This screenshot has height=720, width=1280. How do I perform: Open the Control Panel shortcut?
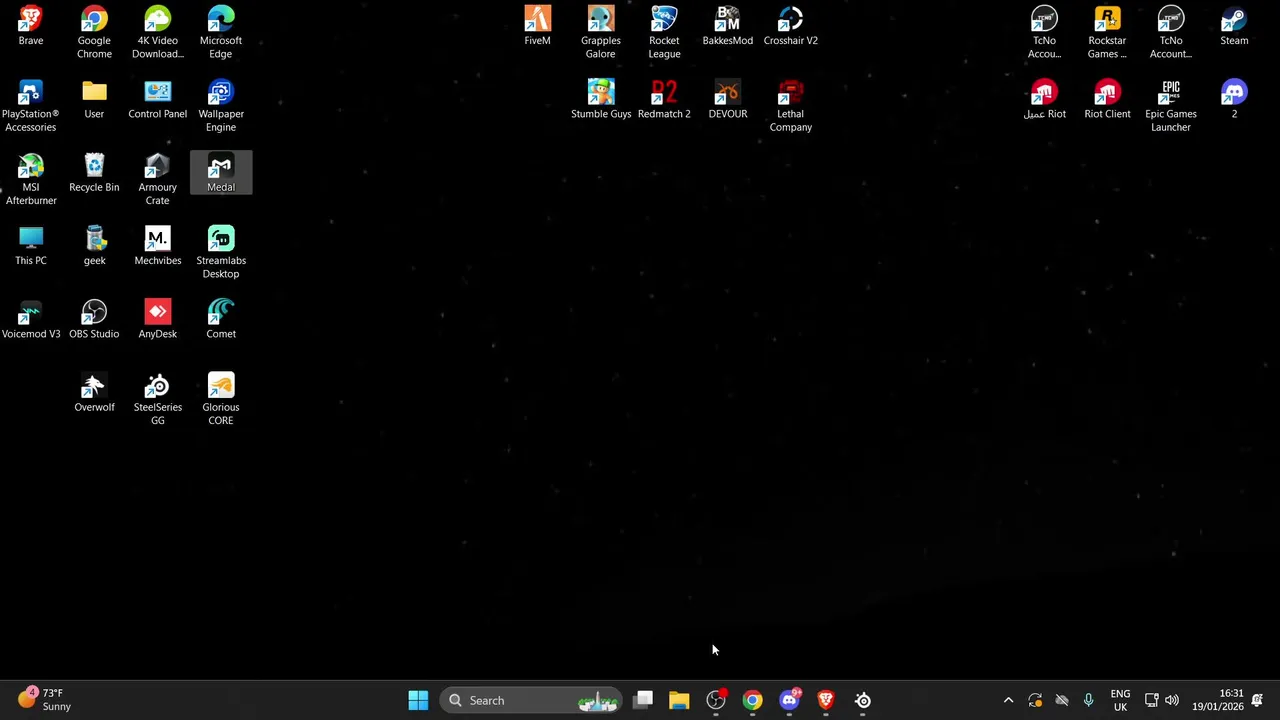point(157,100)
